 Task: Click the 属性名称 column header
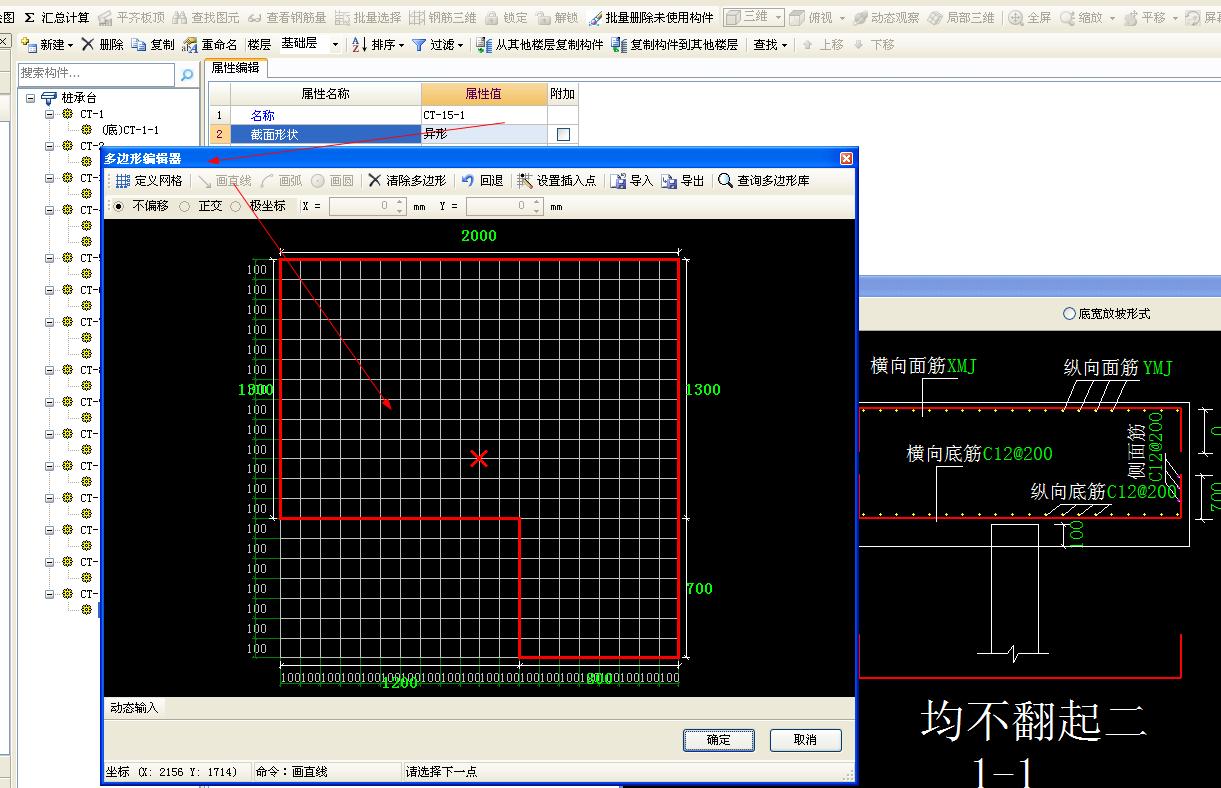pos(326,94)
